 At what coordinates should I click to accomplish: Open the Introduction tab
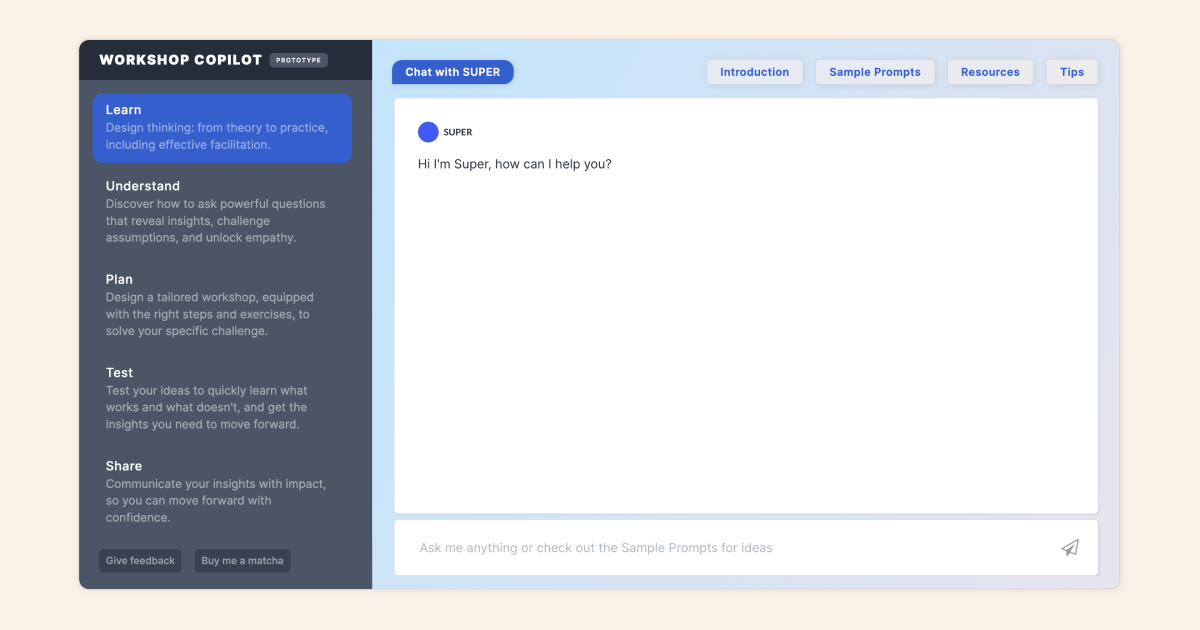pos(754,72)
